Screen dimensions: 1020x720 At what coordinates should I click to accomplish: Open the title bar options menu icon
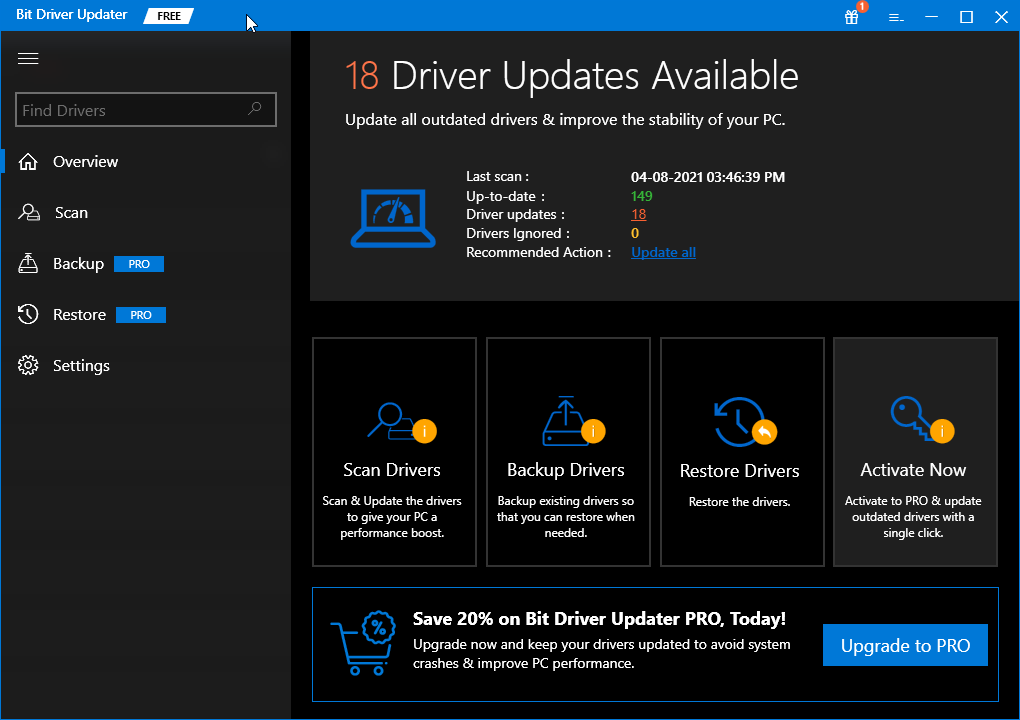896,17
